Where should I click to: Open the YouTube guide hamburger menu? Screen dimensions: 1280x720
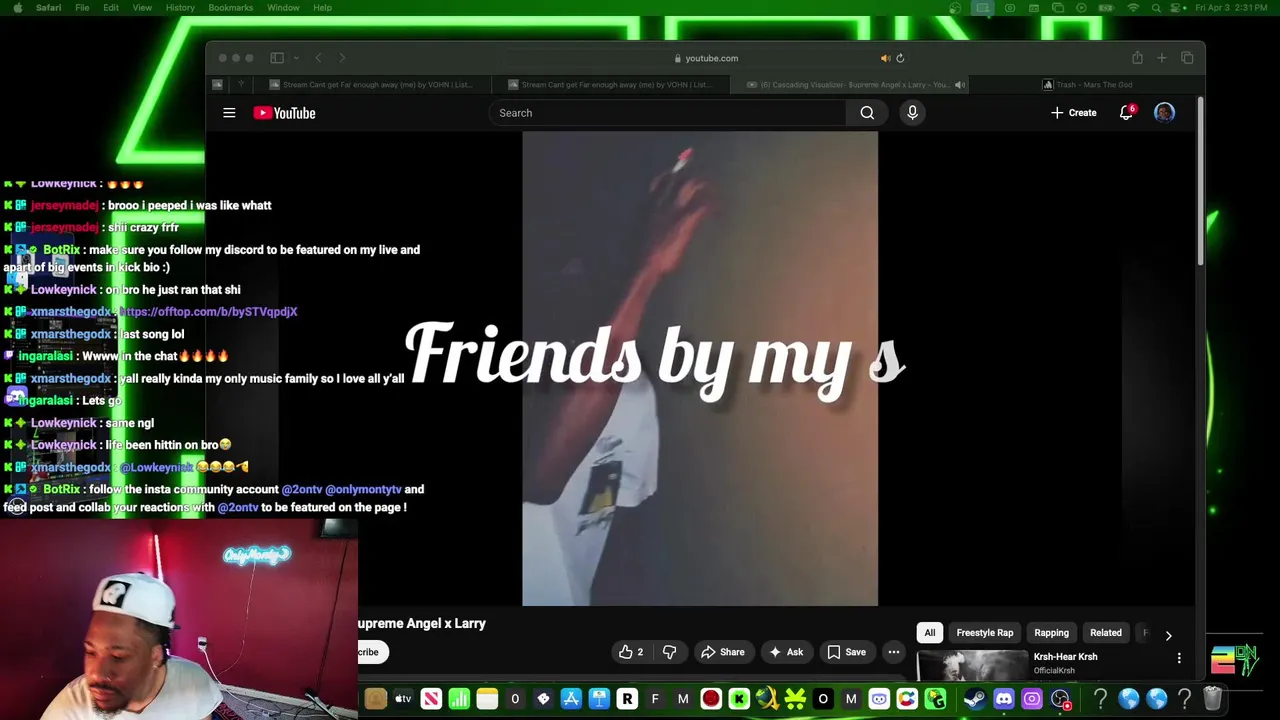click(x=229, y=113)
